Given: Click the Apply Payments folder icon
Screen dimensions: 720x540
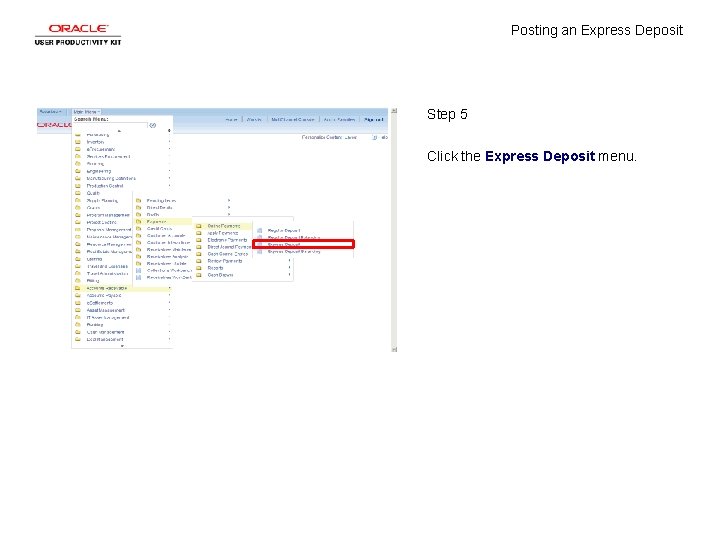Looking at the screenshot, I should (199, 233).
